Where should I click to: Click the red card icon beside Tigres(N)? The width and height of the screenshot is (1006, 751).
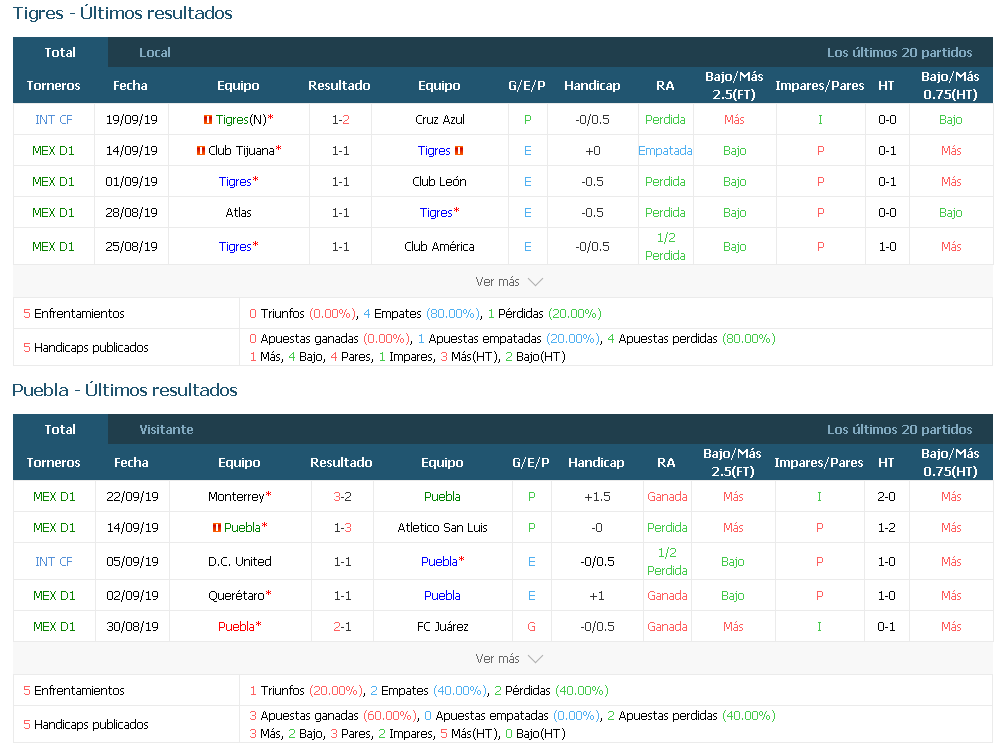(207, 119)
